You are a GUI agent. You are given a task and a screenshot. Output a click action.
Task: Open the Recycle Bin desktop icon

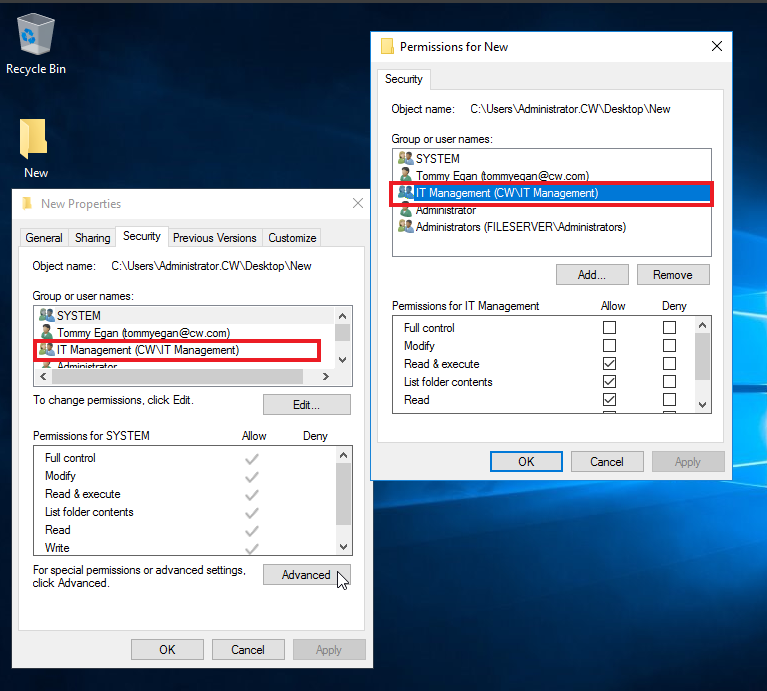click(x=36, y=34)
